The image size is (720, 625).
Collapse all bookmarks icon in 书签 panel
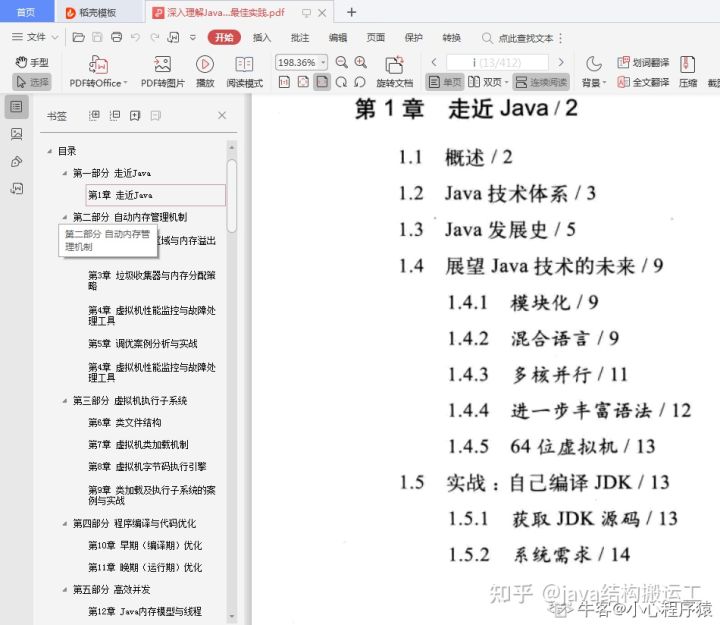[x=115, y=115]
